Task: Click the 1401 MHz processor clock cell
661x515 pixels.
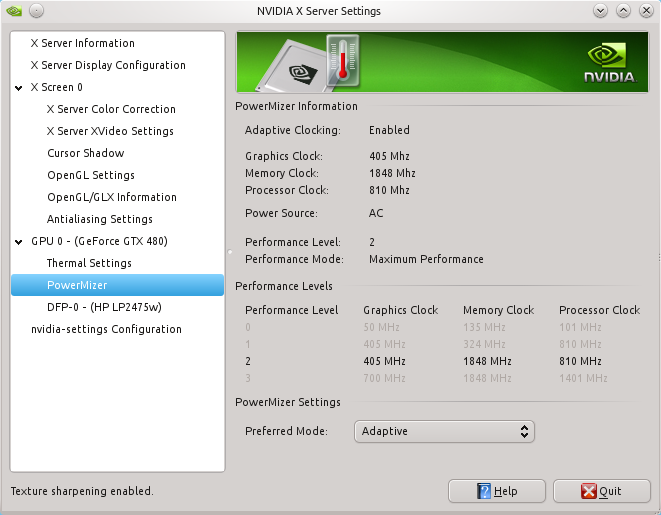Action: [x=583, y=378]
